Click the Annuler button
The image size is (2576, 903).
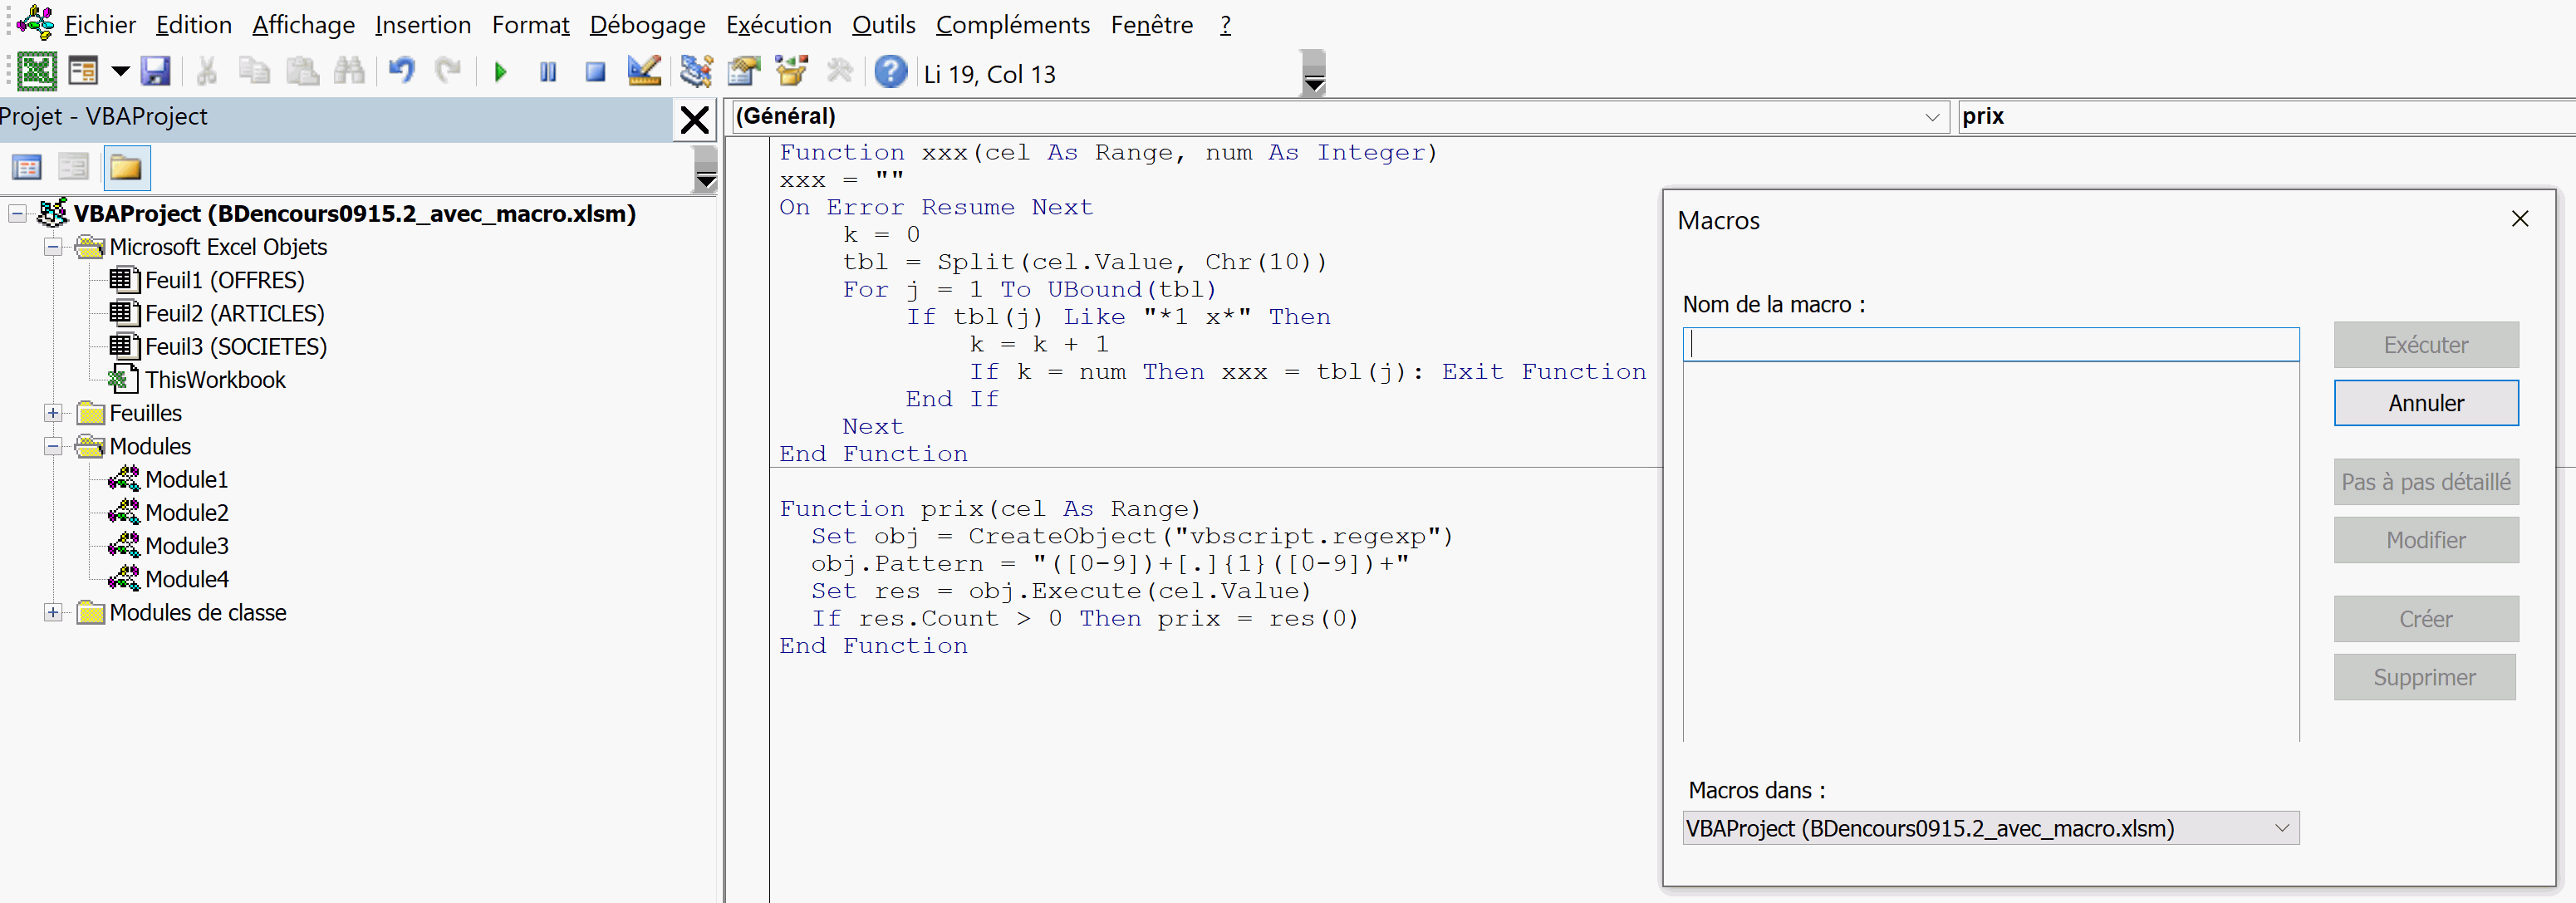tap(2425, 403)
